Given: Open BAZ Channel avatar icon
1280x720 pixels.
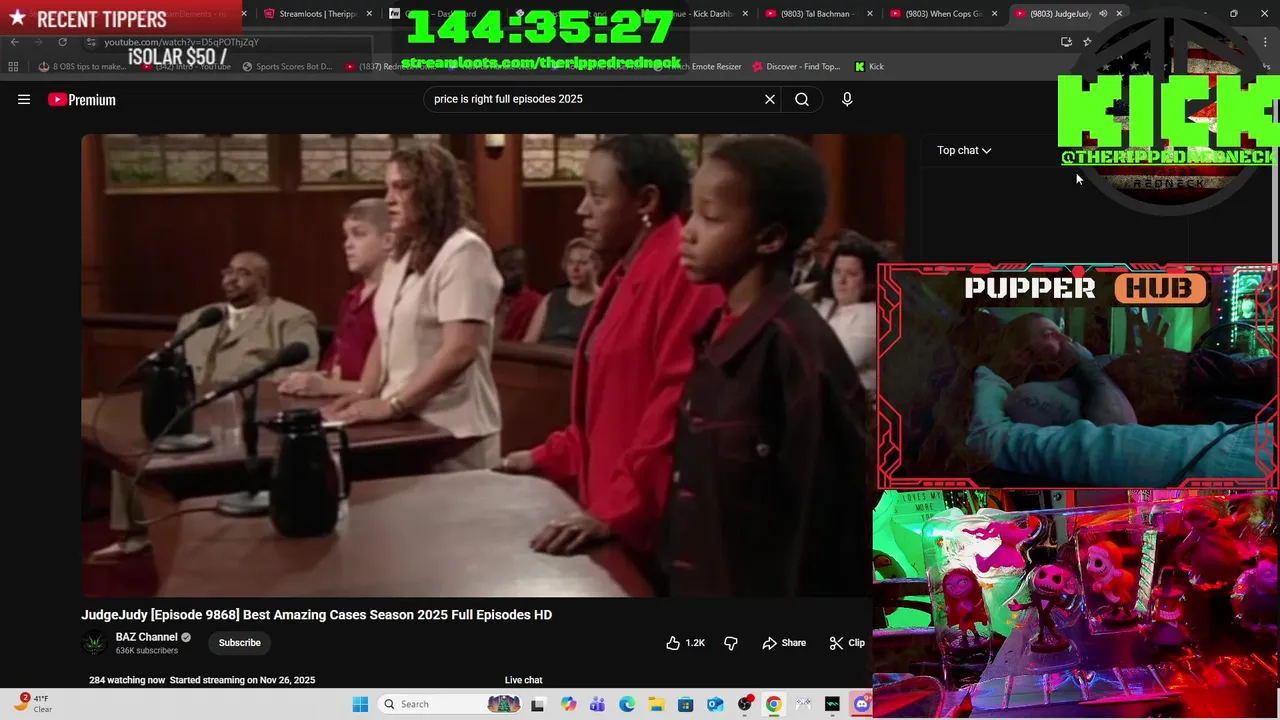Looking at the screenshot, I should (94, 643).
